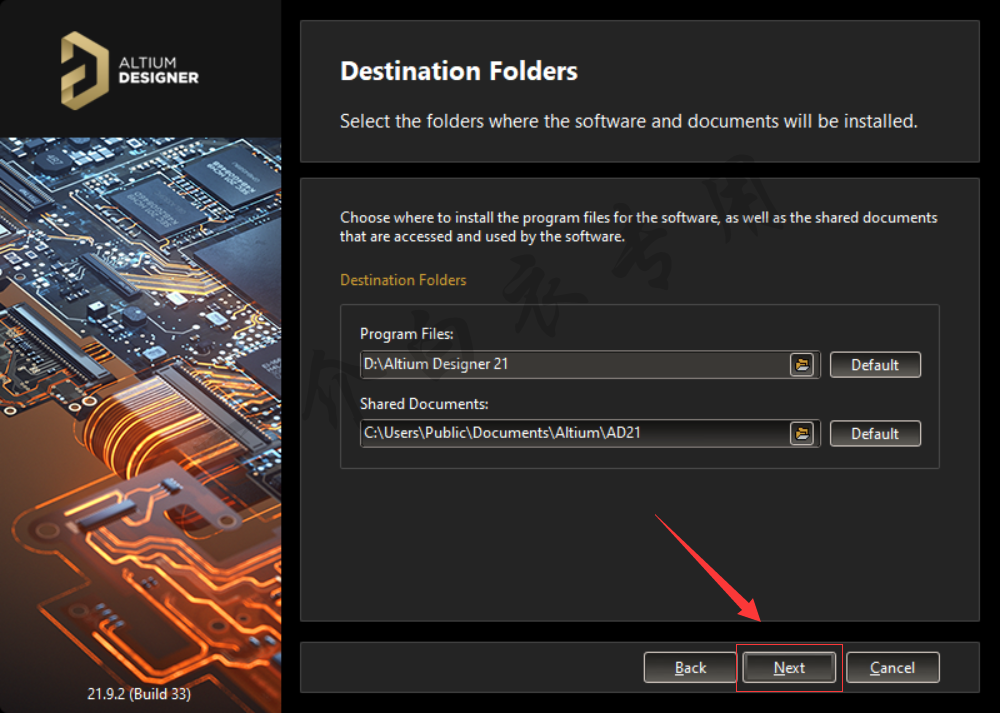
Task: Cancel the installation
Action: point(892,668)
